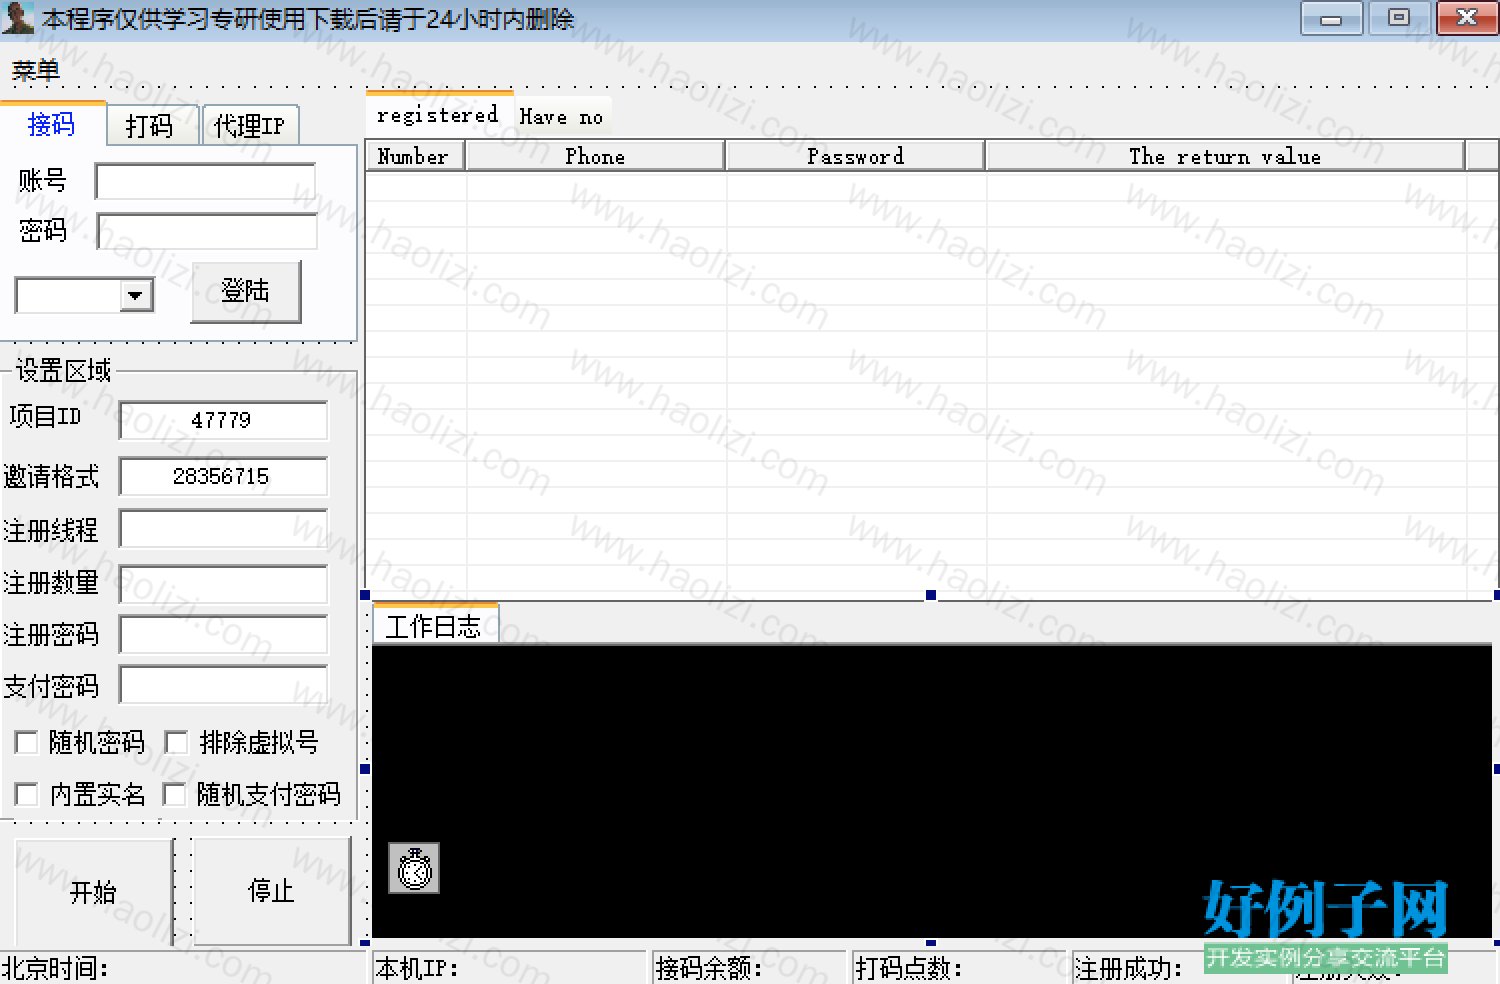
Task: Enable the 随机密码 checkbox
Action: point(26,742)
